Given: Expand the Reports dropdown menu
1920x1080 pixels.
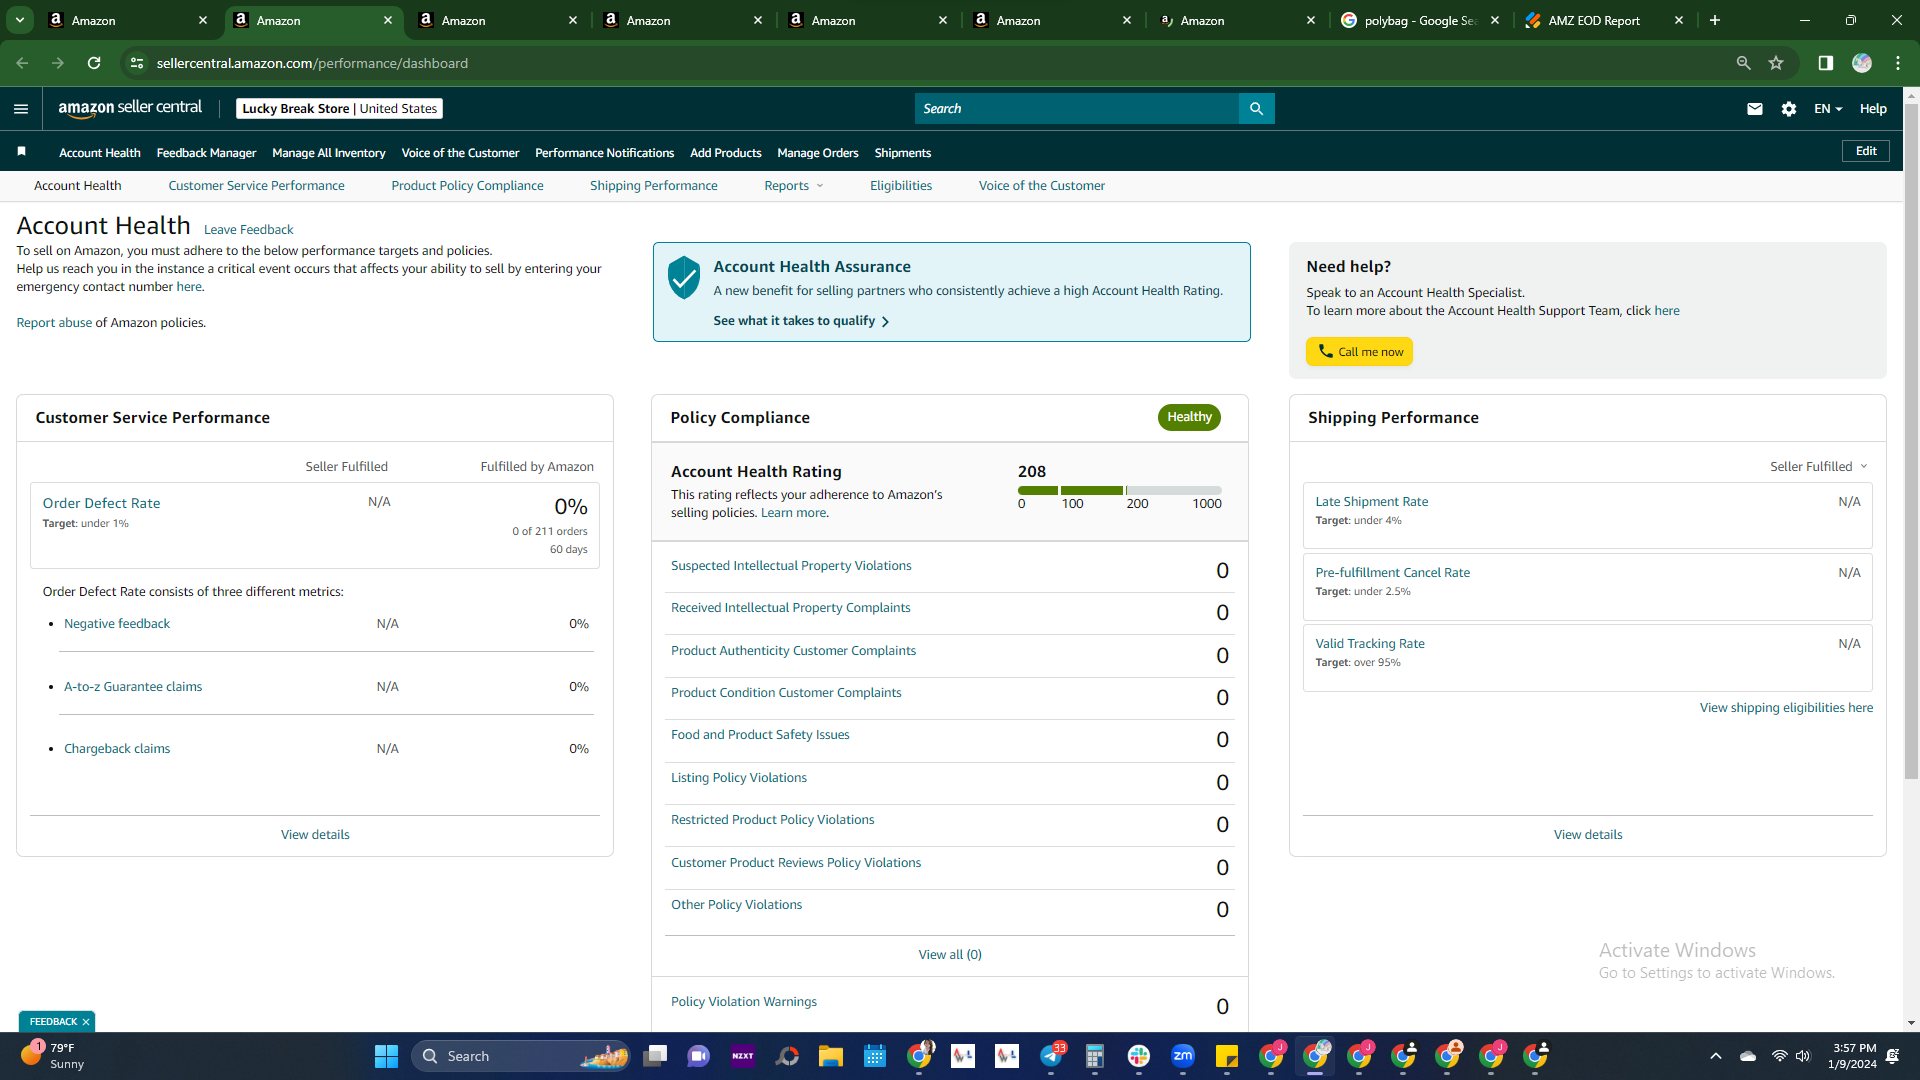Looking at the screenshot, I should pos(794,186).
